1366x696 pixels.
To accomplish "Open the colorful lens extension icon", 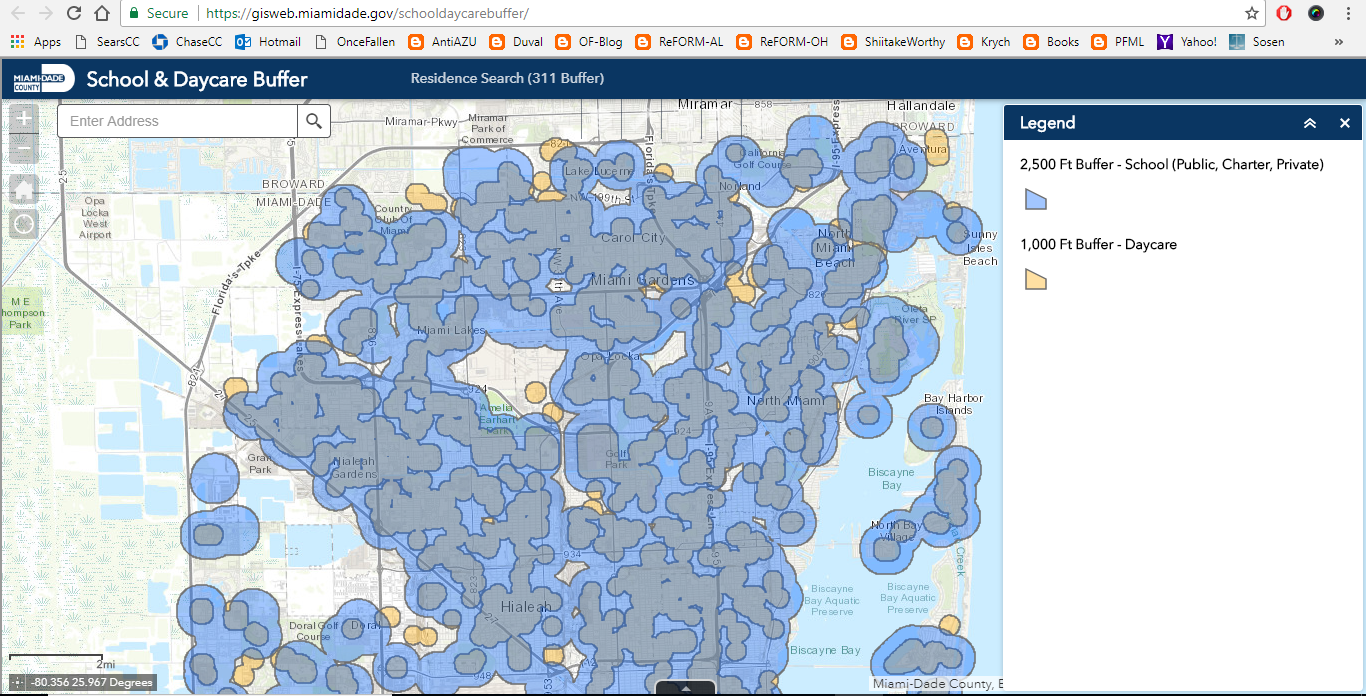I will (1316, 13).
